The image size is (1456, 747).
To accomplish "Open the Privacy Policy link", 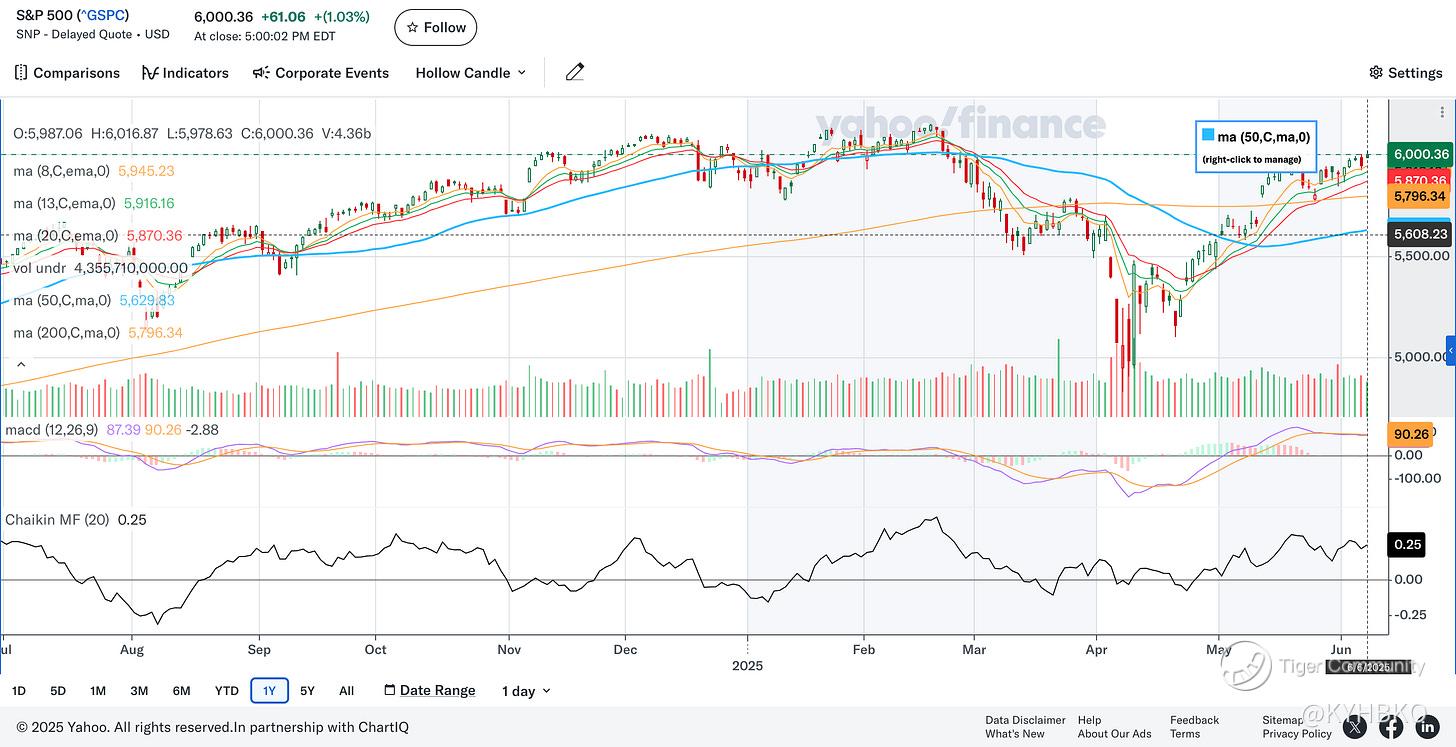I will coord(1297,734).
